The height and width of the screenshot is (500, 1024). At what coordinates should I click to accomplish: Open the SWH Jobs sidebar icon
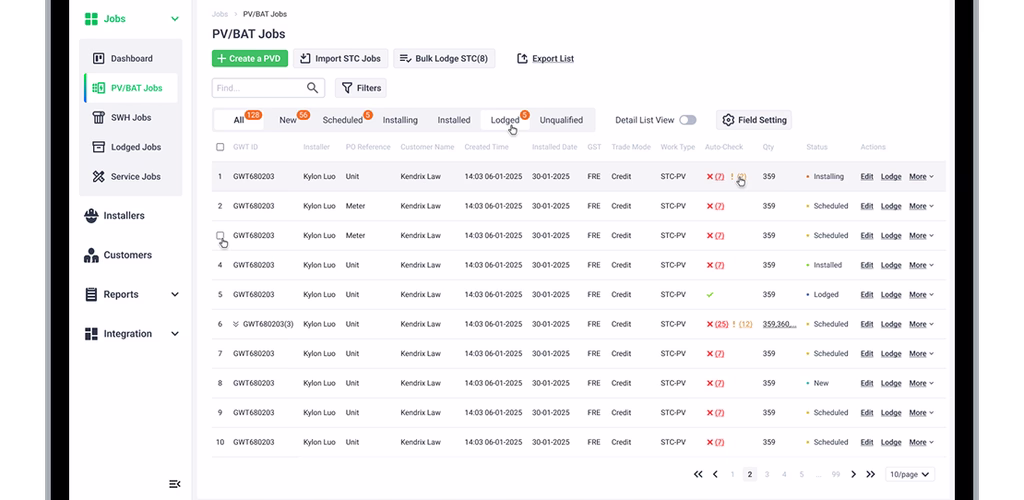coord(99,117)
